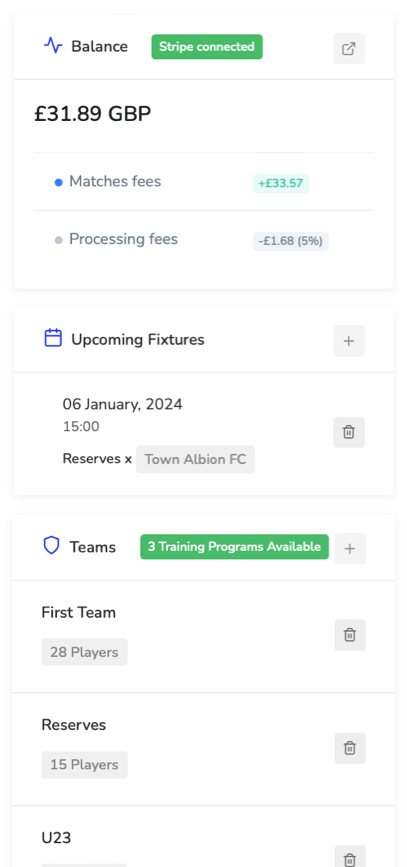The image size is (407, 867).
Task: Delete the U23 team
Action: tap(350, 859)
